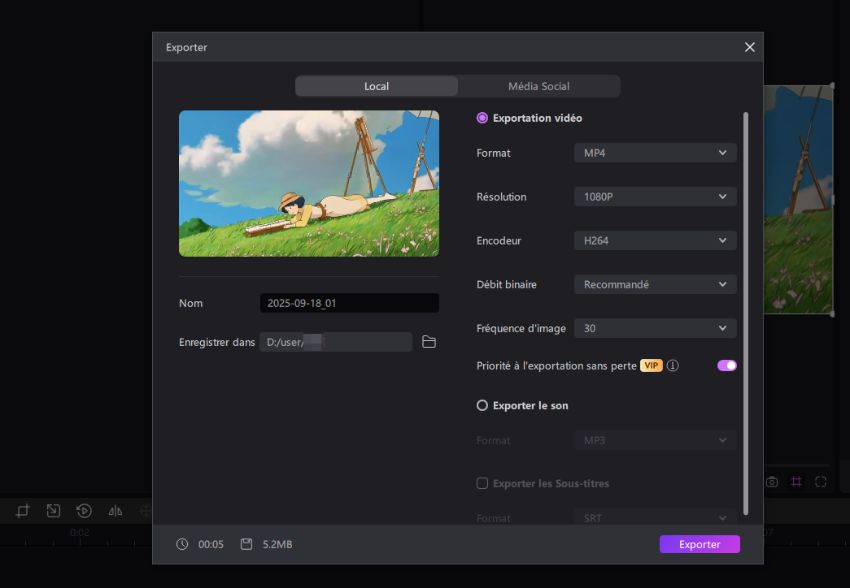Click the VIP badge
The width and height of the screenshot is (850, 588).
click(651, 366)
